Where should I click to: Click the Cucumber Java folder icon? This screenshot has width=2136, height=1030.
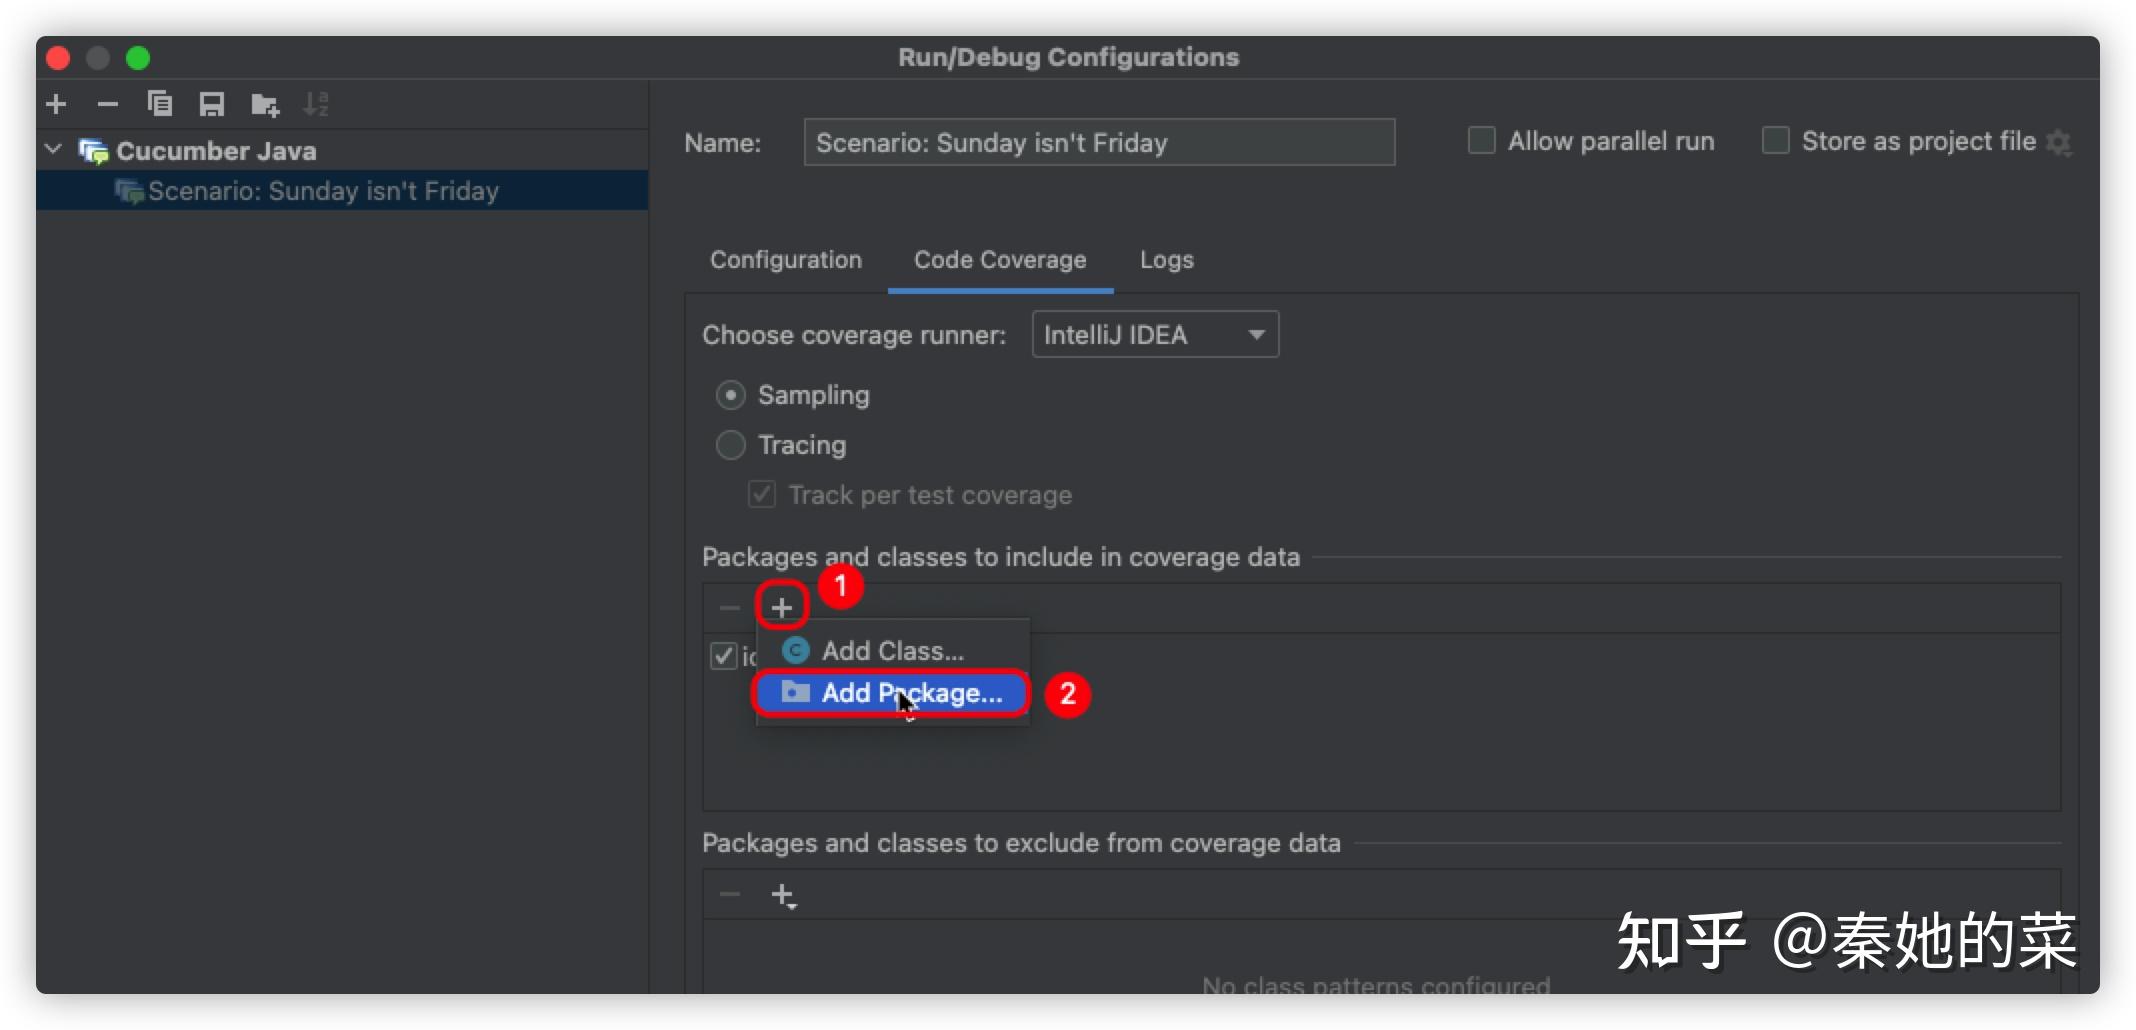click(x=94, y=151)
